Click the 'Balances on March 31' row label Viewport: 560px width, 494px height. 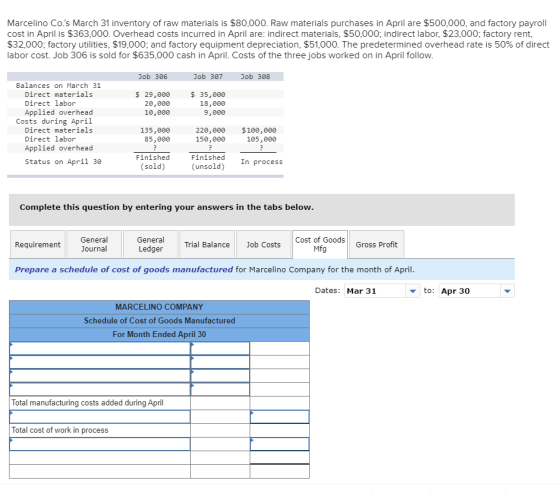(x=59, y=85)
